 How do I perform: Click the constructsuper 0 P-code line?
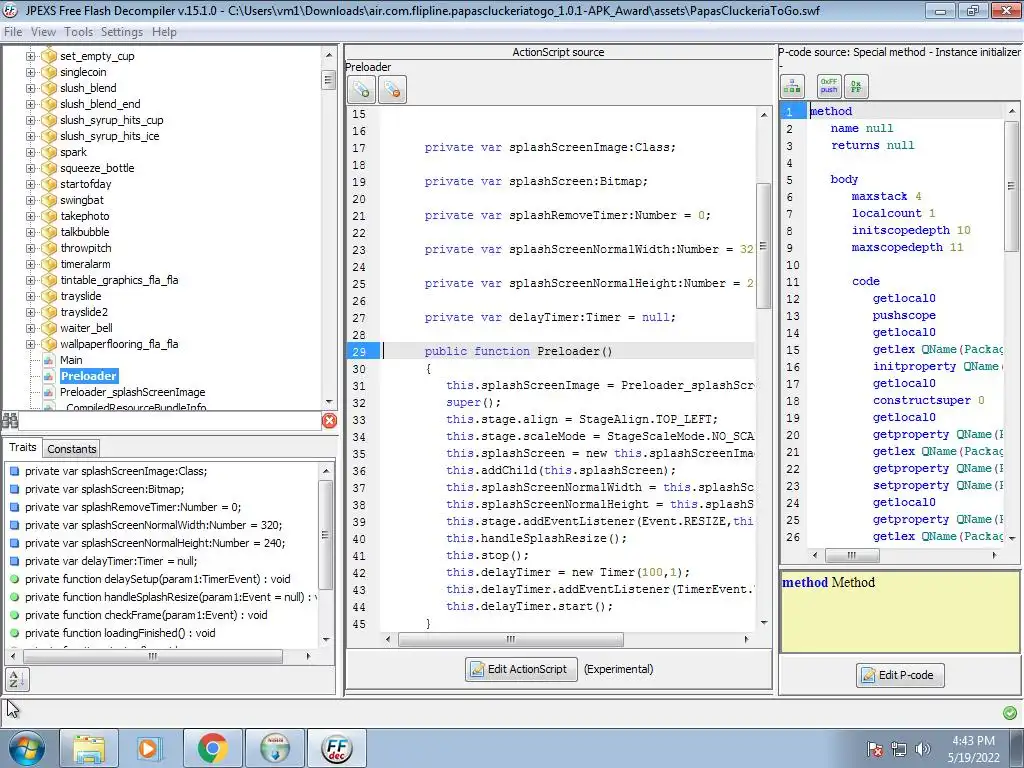pos(928,400)
